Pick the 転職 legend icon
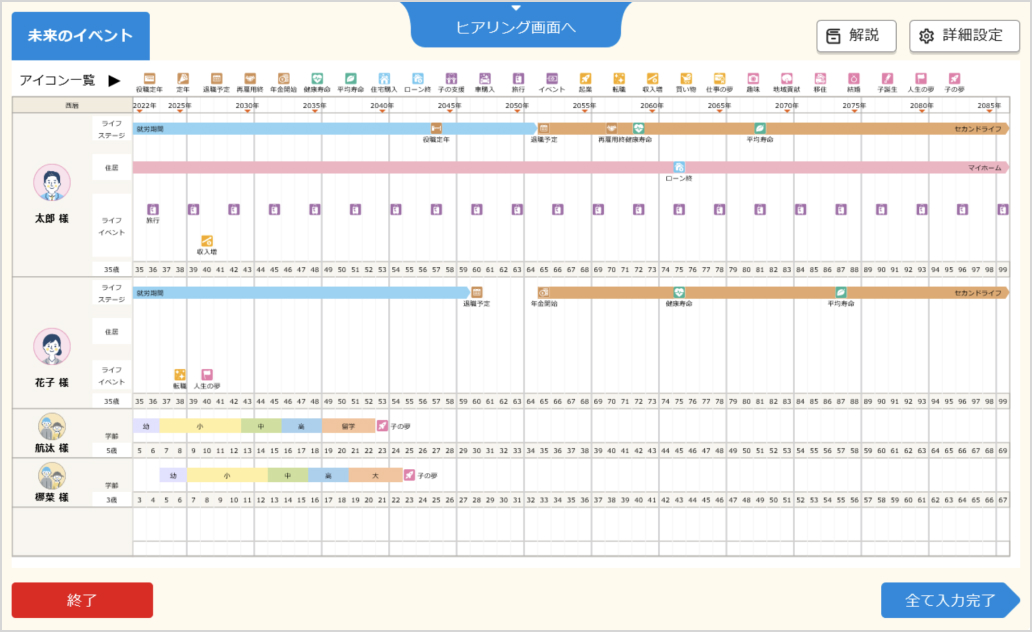 pos(619,78)
